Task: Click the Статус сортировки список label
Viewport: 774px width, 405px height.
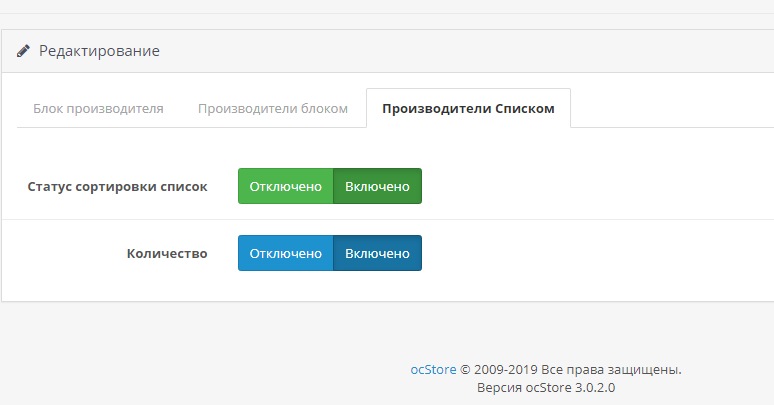Action: 117,187
